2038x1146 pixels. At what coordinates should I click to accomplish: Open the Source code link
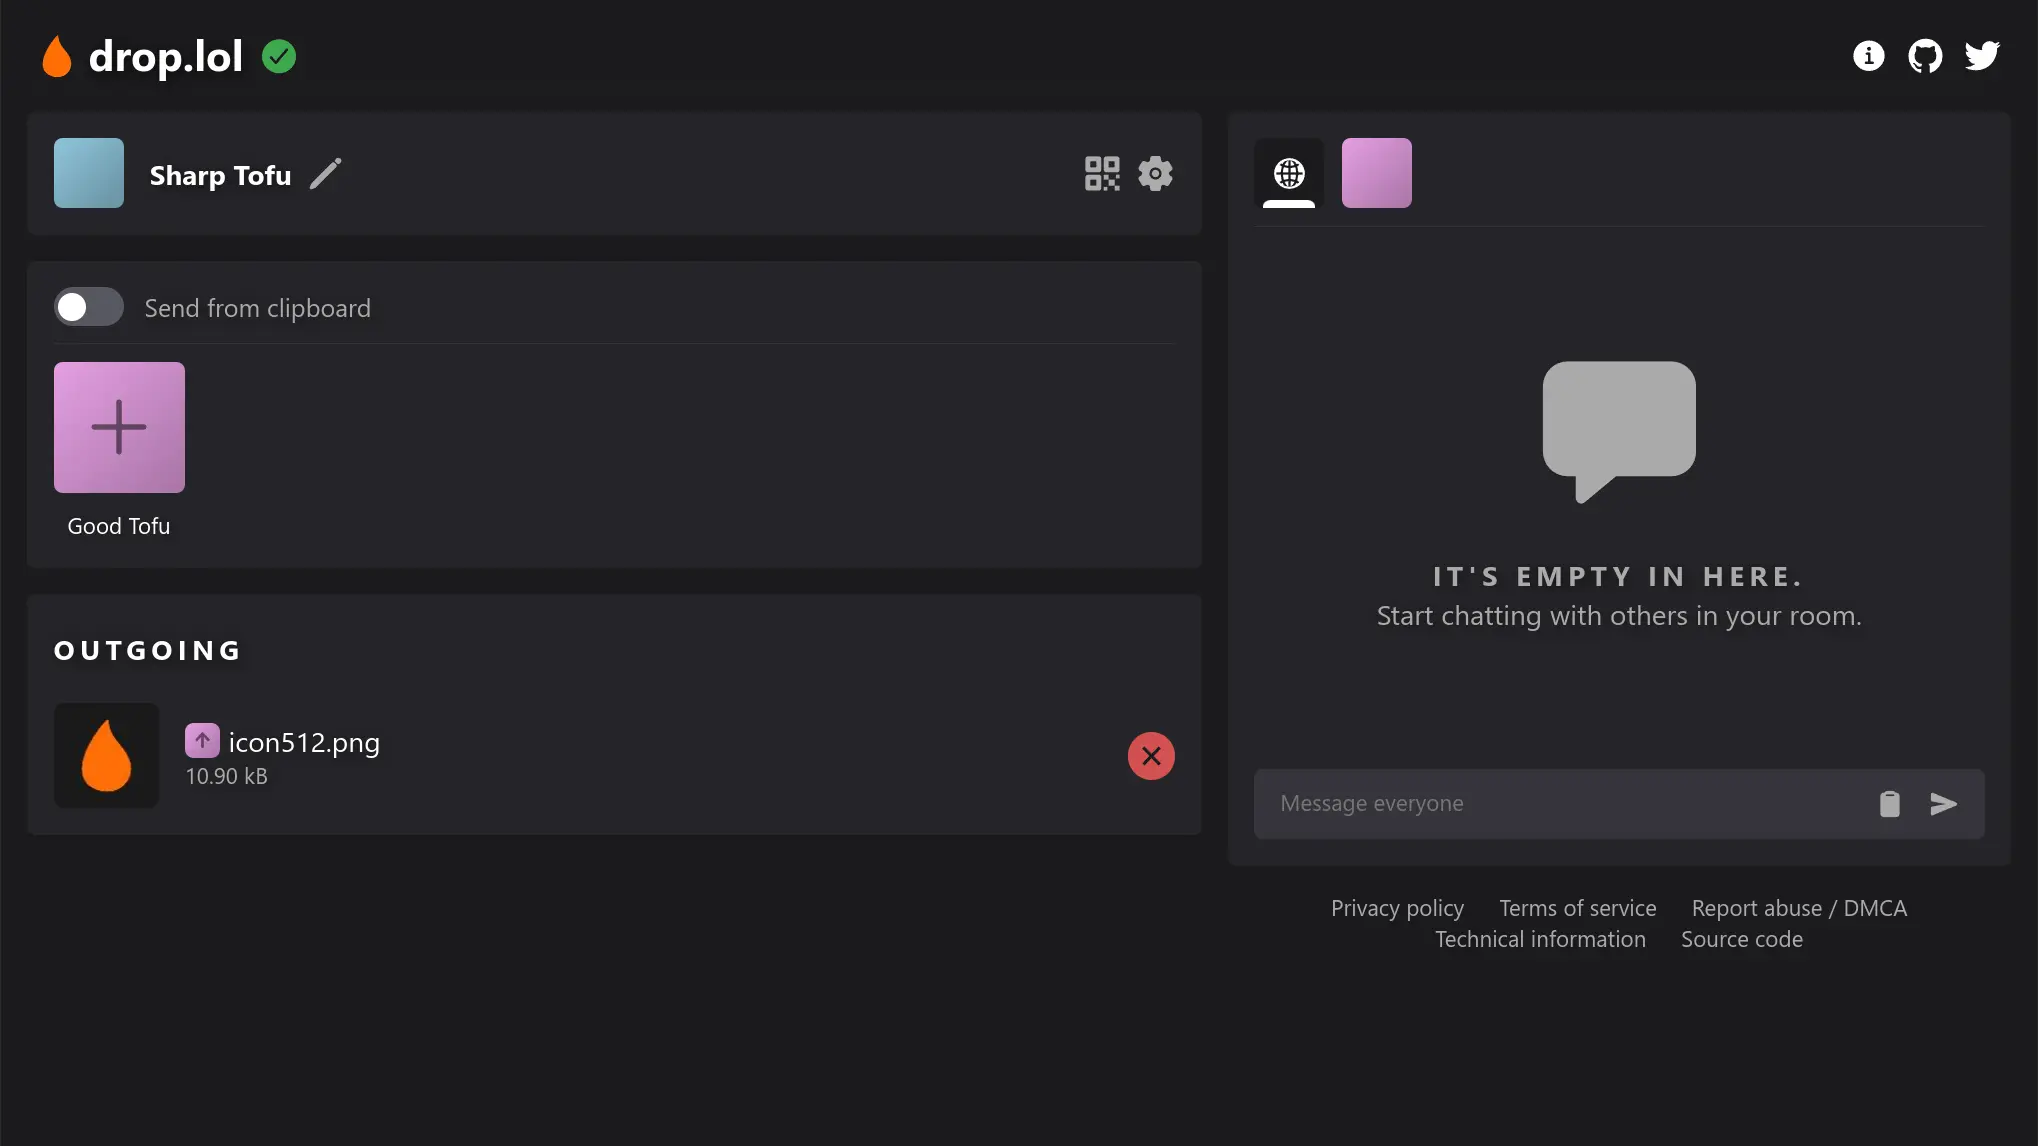coord(1742,938)
